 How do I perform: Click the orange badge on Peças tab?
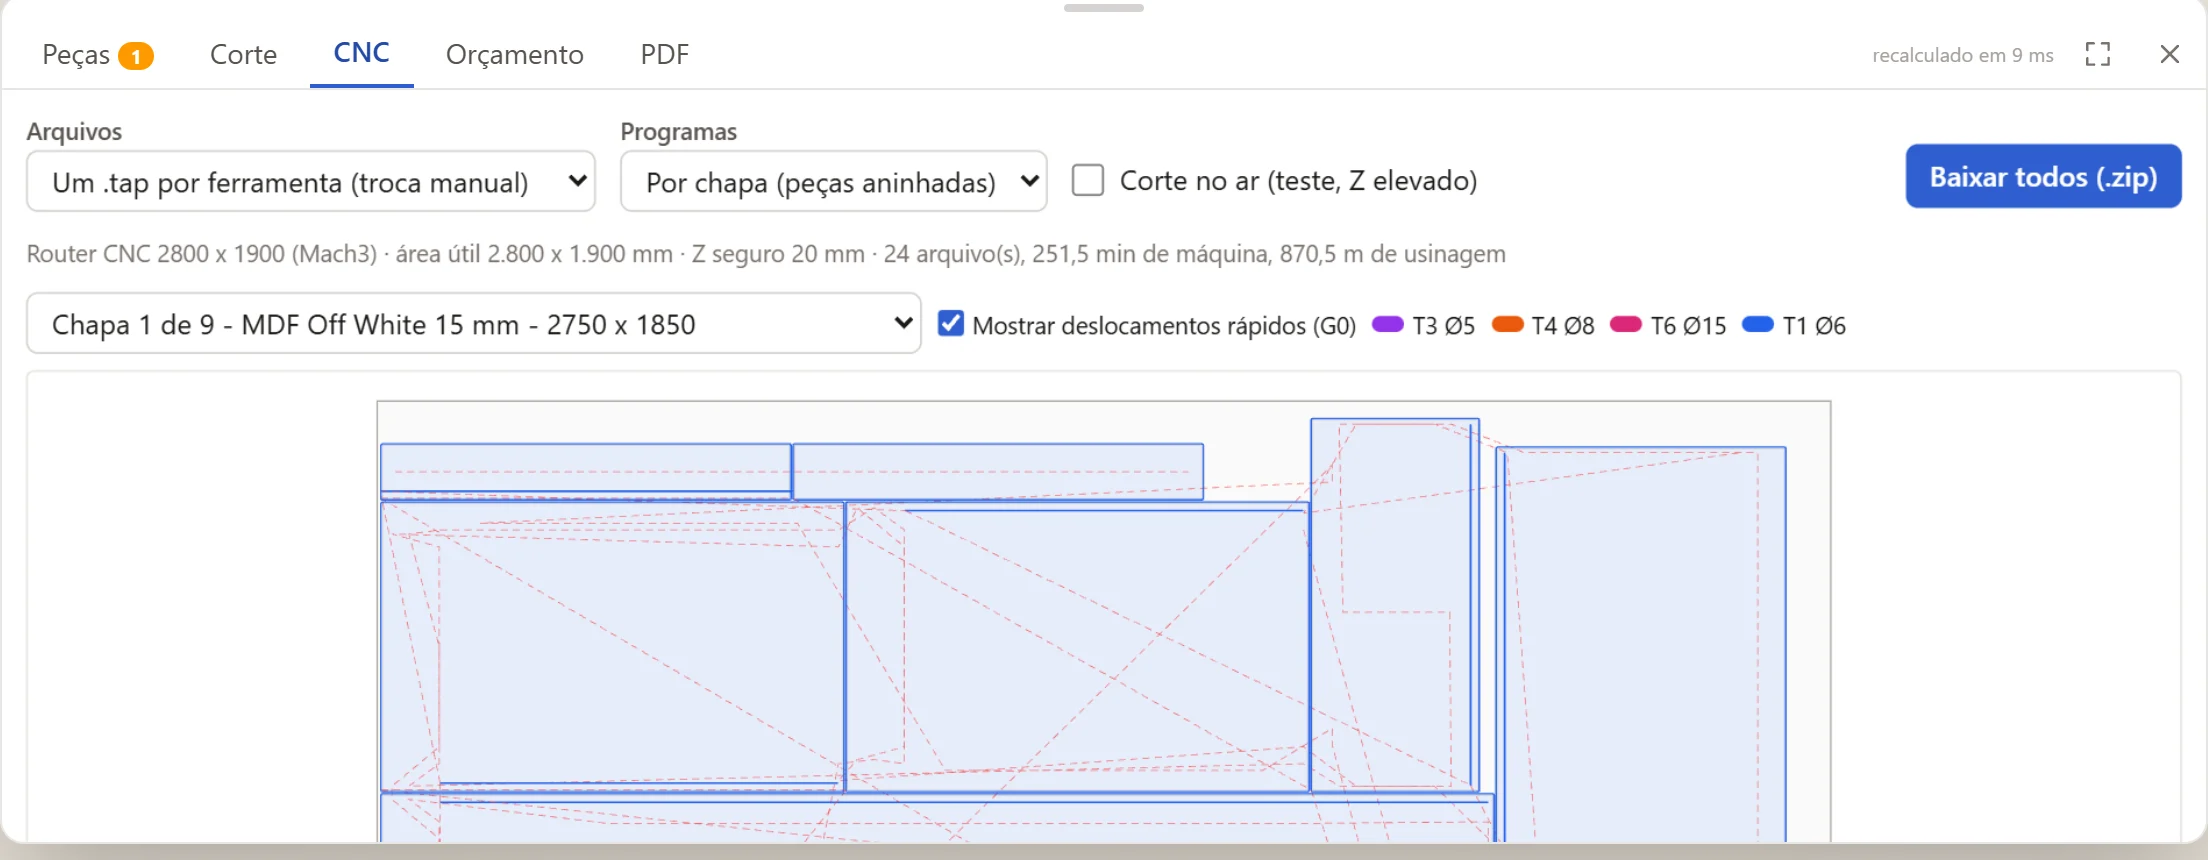tap(136, 56)
